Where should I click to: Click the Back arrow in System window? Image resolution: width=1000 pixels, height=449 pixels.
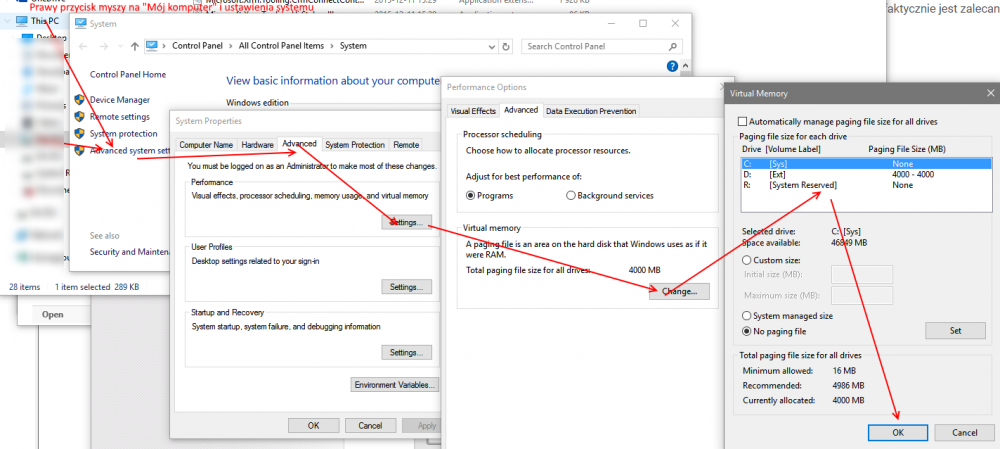(83, 46)
